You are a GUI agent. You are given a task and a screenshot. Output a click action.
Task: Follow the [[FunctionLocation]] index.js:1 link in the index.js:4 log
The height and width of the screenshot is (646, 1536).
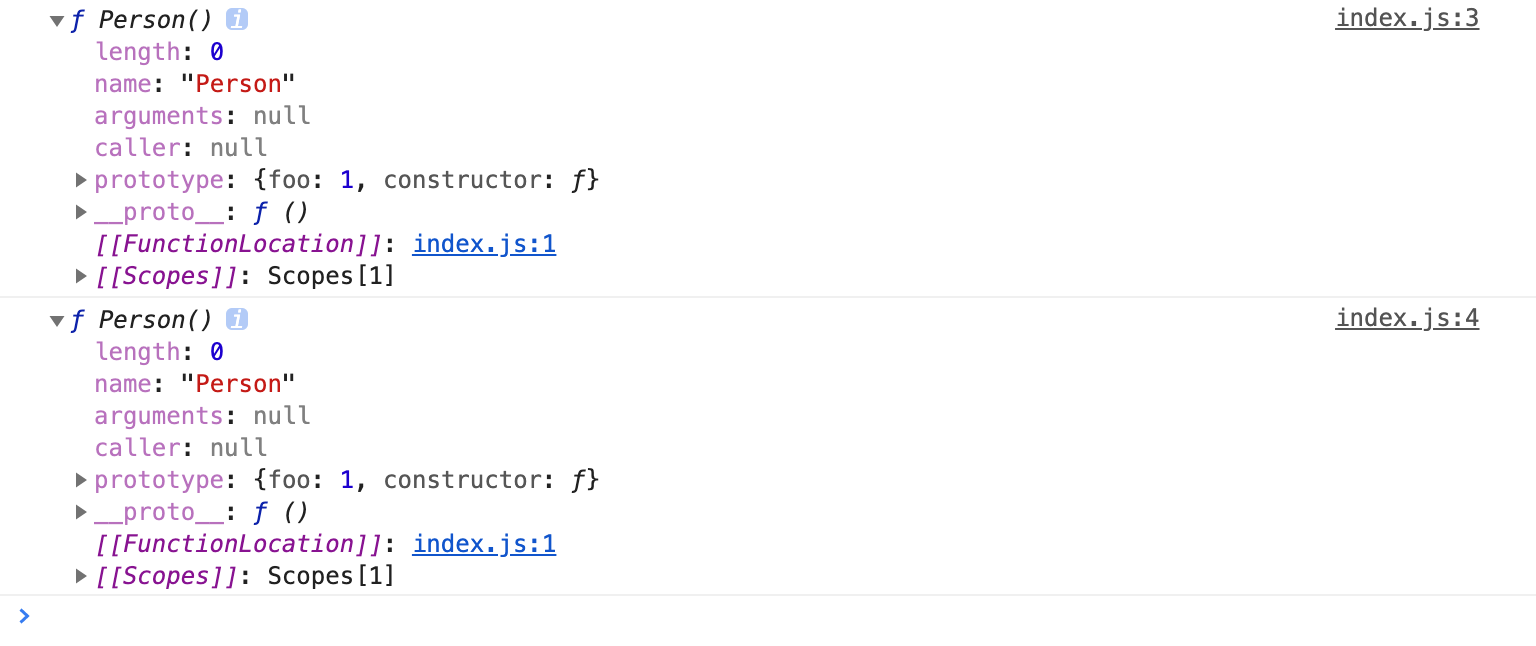(x=484, y=544)
